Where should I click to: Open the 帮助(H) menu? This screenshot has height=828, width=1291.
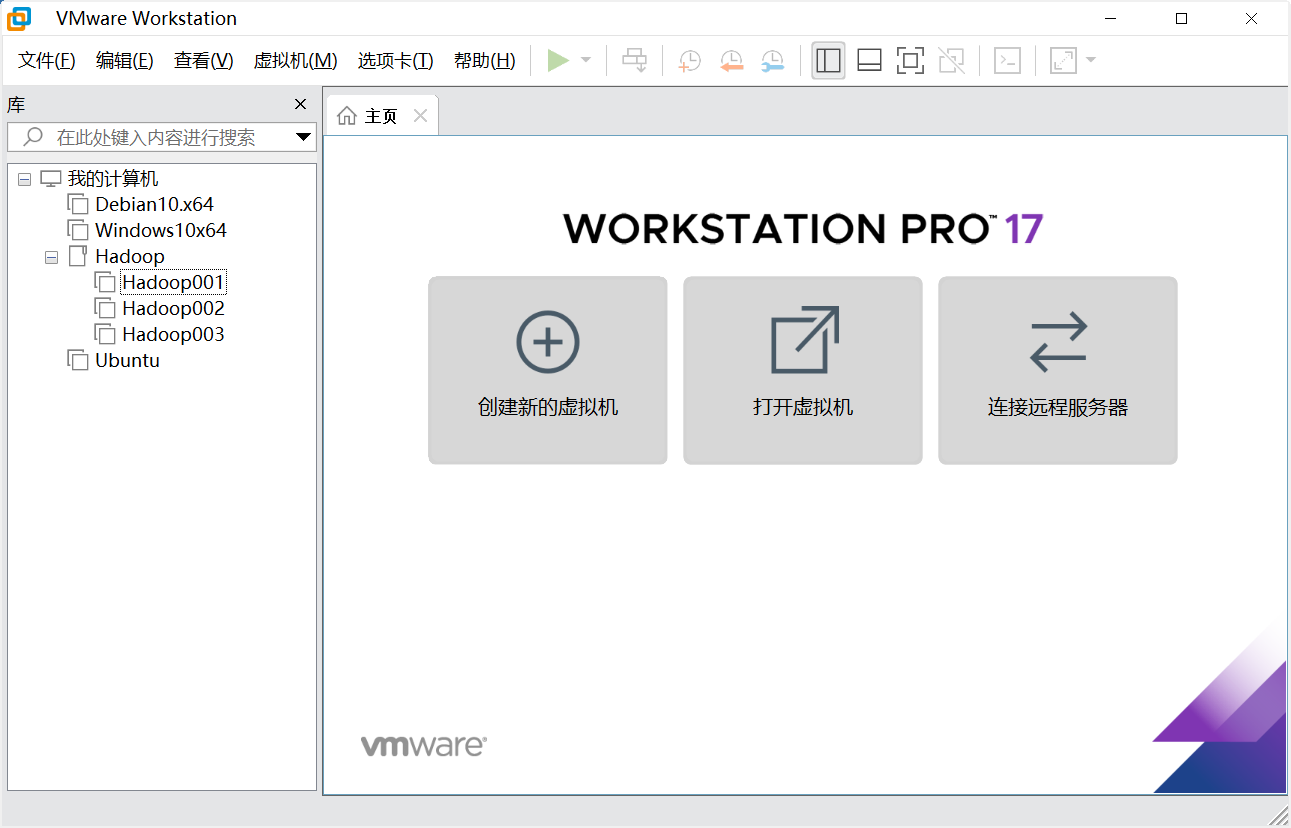485,61
